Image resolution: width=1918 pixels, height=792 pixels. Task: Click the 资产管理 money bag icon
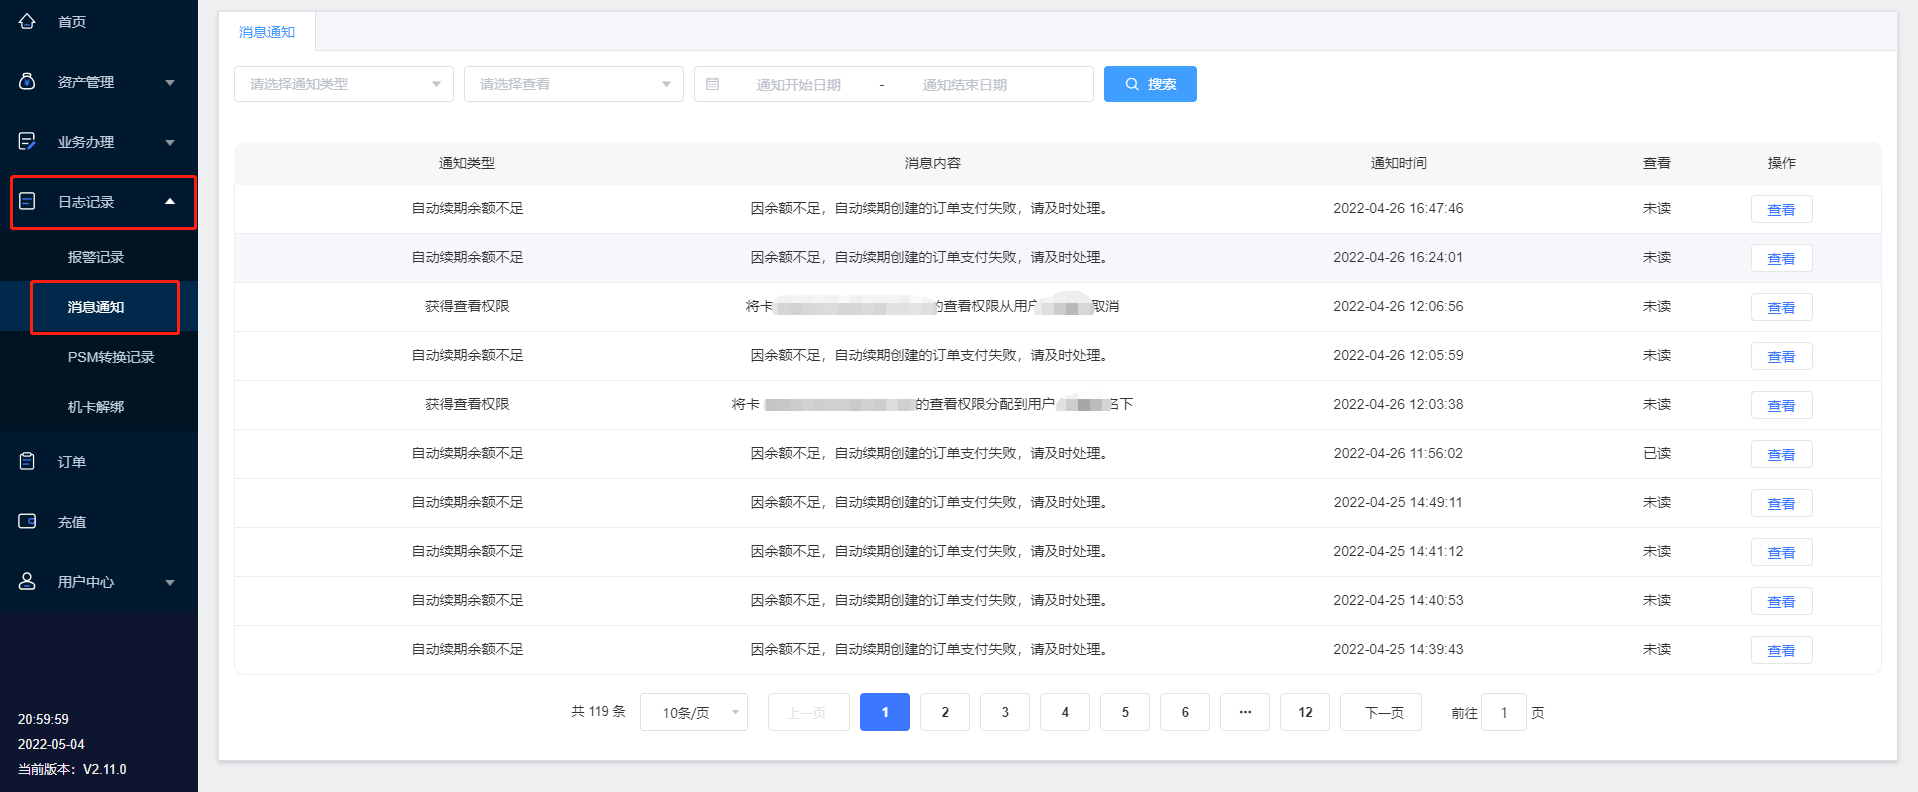27,81
